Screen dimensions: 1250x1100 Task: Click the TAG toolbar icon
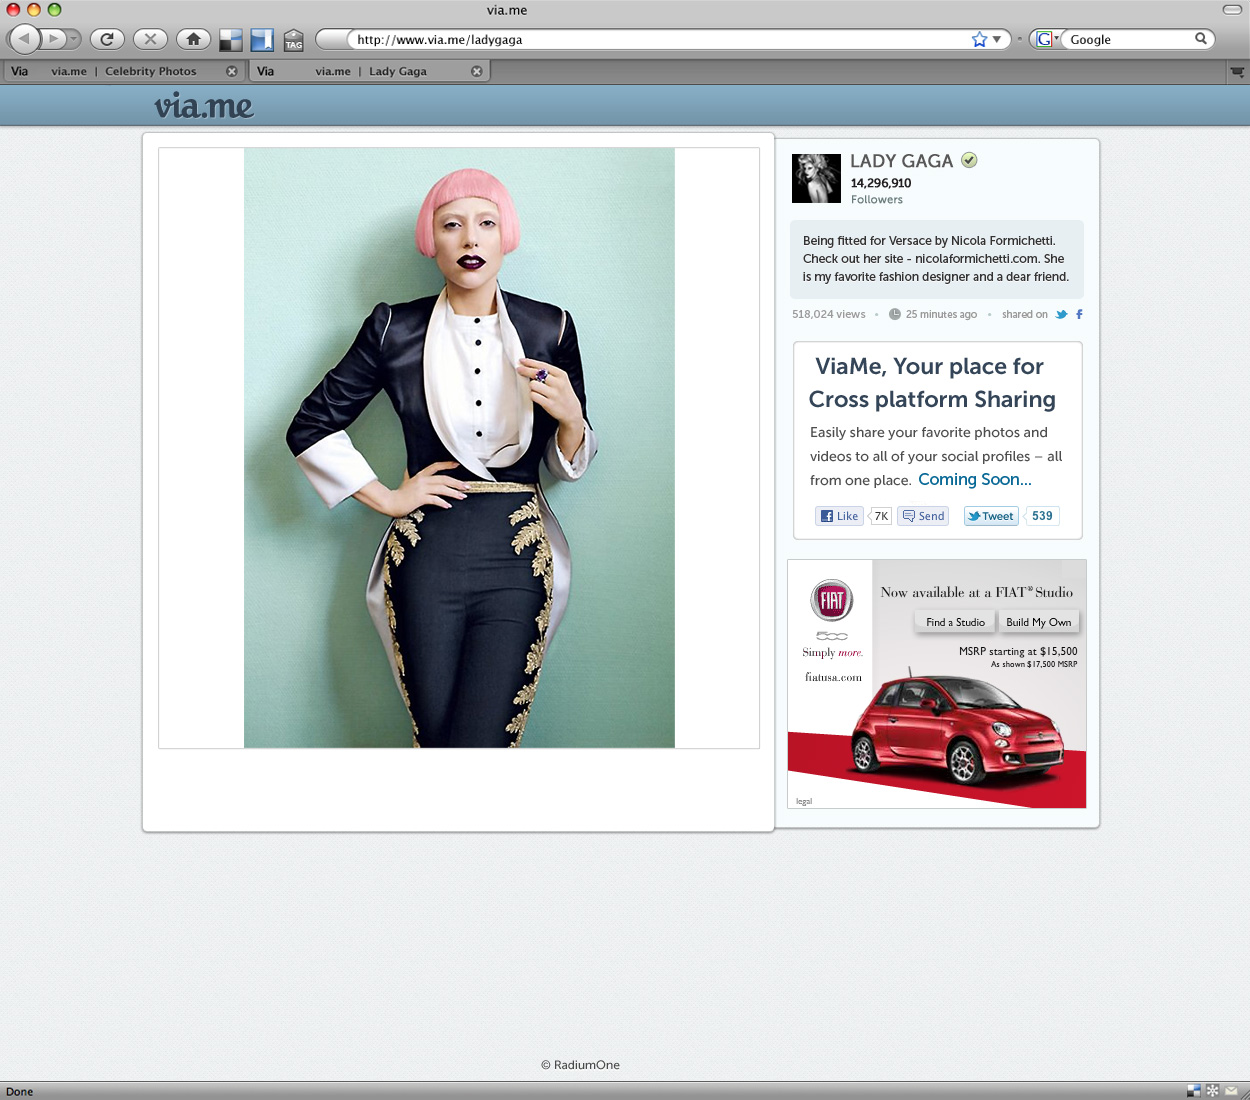pos(293,40)
